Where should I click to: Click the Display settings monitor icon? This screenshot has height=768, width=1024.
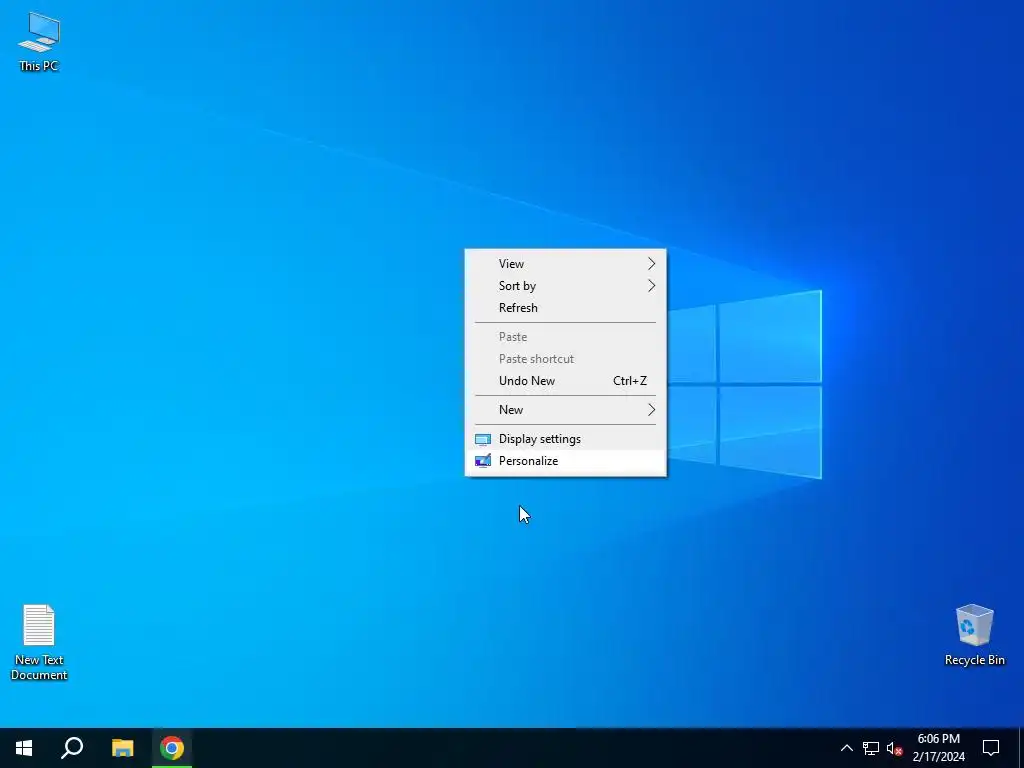[483, 440]
